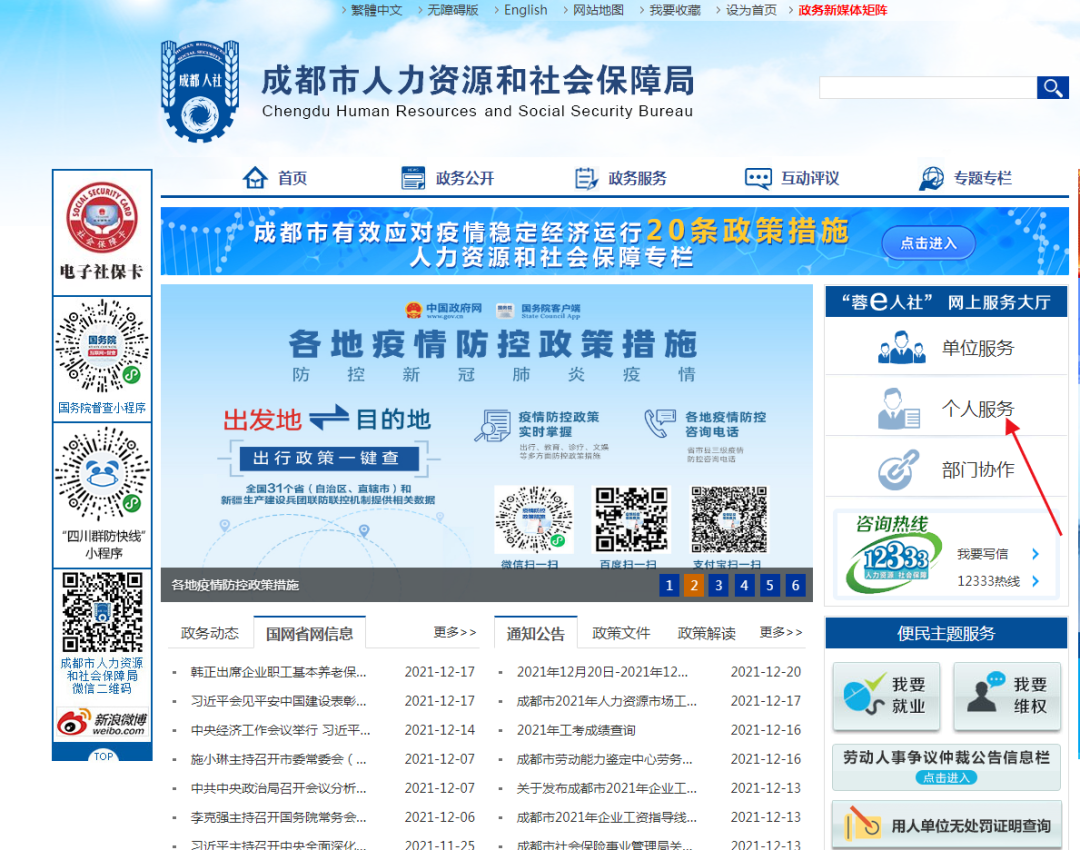Image resolution: width=1080 pixels, height=850 pixels.
Task: Open notice 成都市2021年人力资源市场工...
Action: [x=607, y=701]
